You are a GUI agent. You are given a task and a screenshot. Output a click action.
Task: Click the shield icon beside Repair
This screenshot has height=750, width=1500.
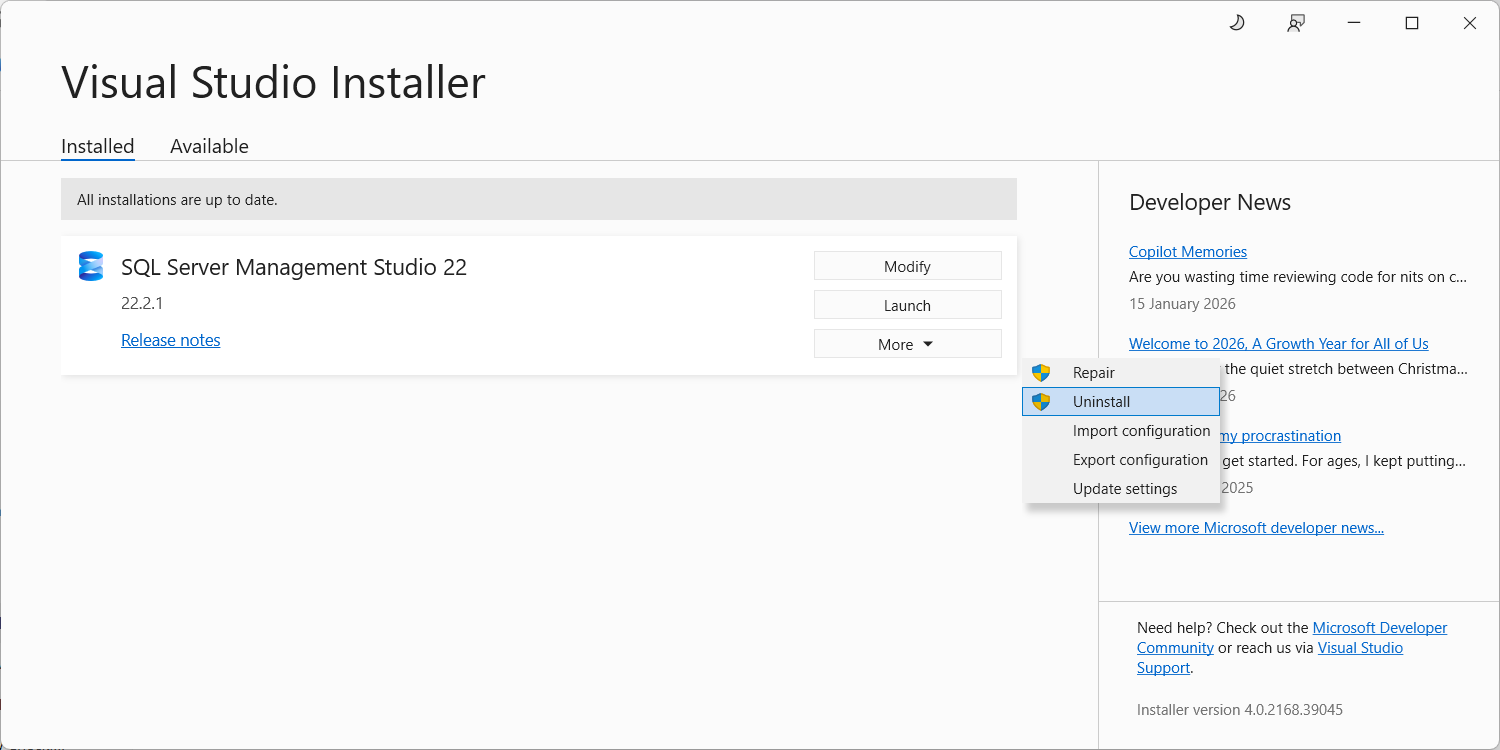[x=1041, y=373]
